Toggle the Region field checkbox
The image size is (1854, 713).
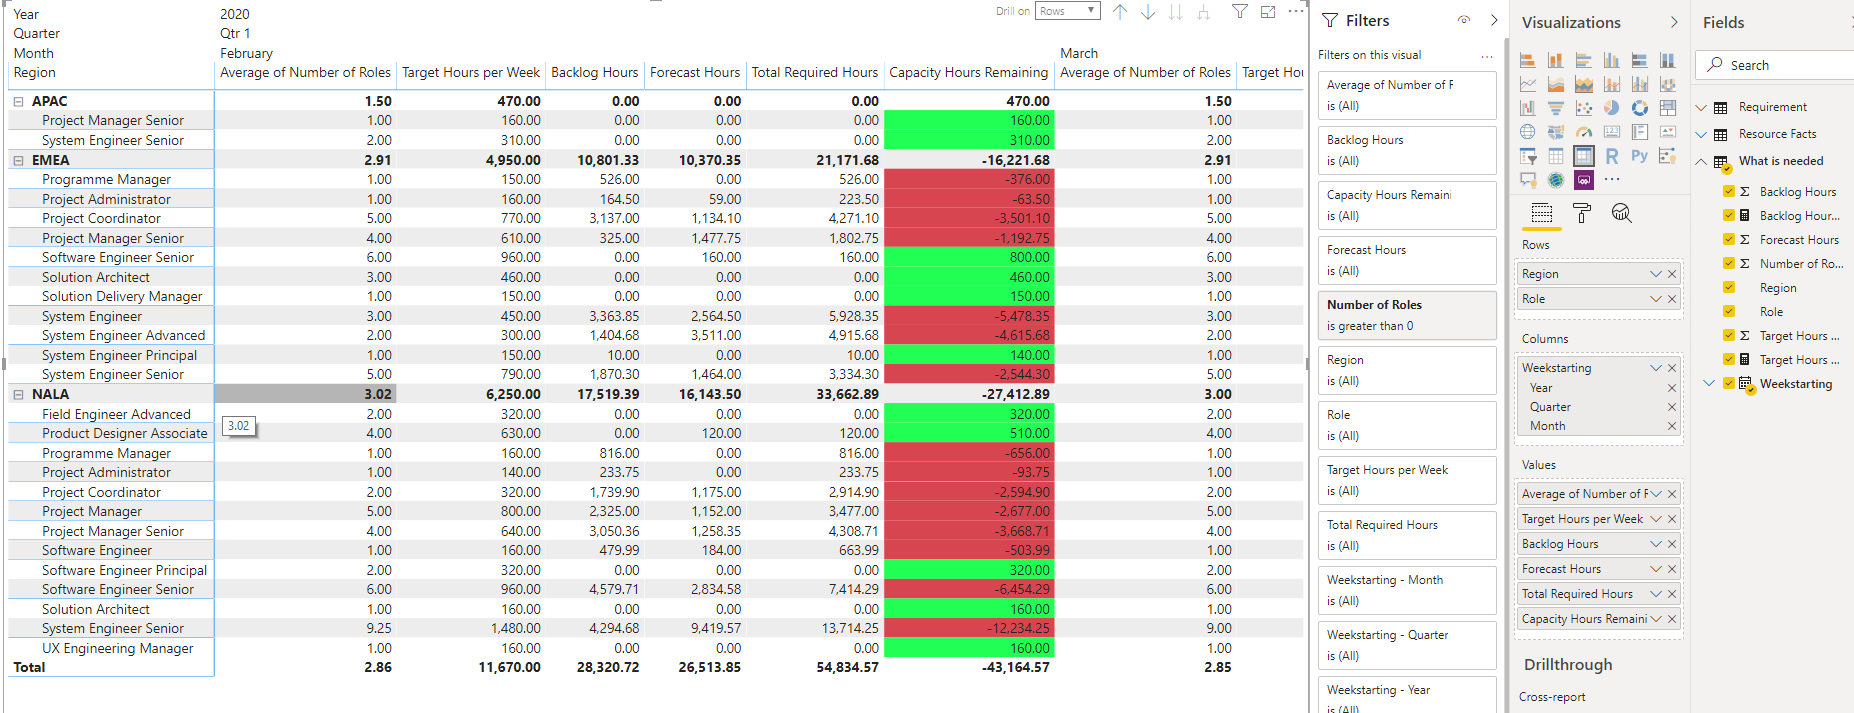1729,287
